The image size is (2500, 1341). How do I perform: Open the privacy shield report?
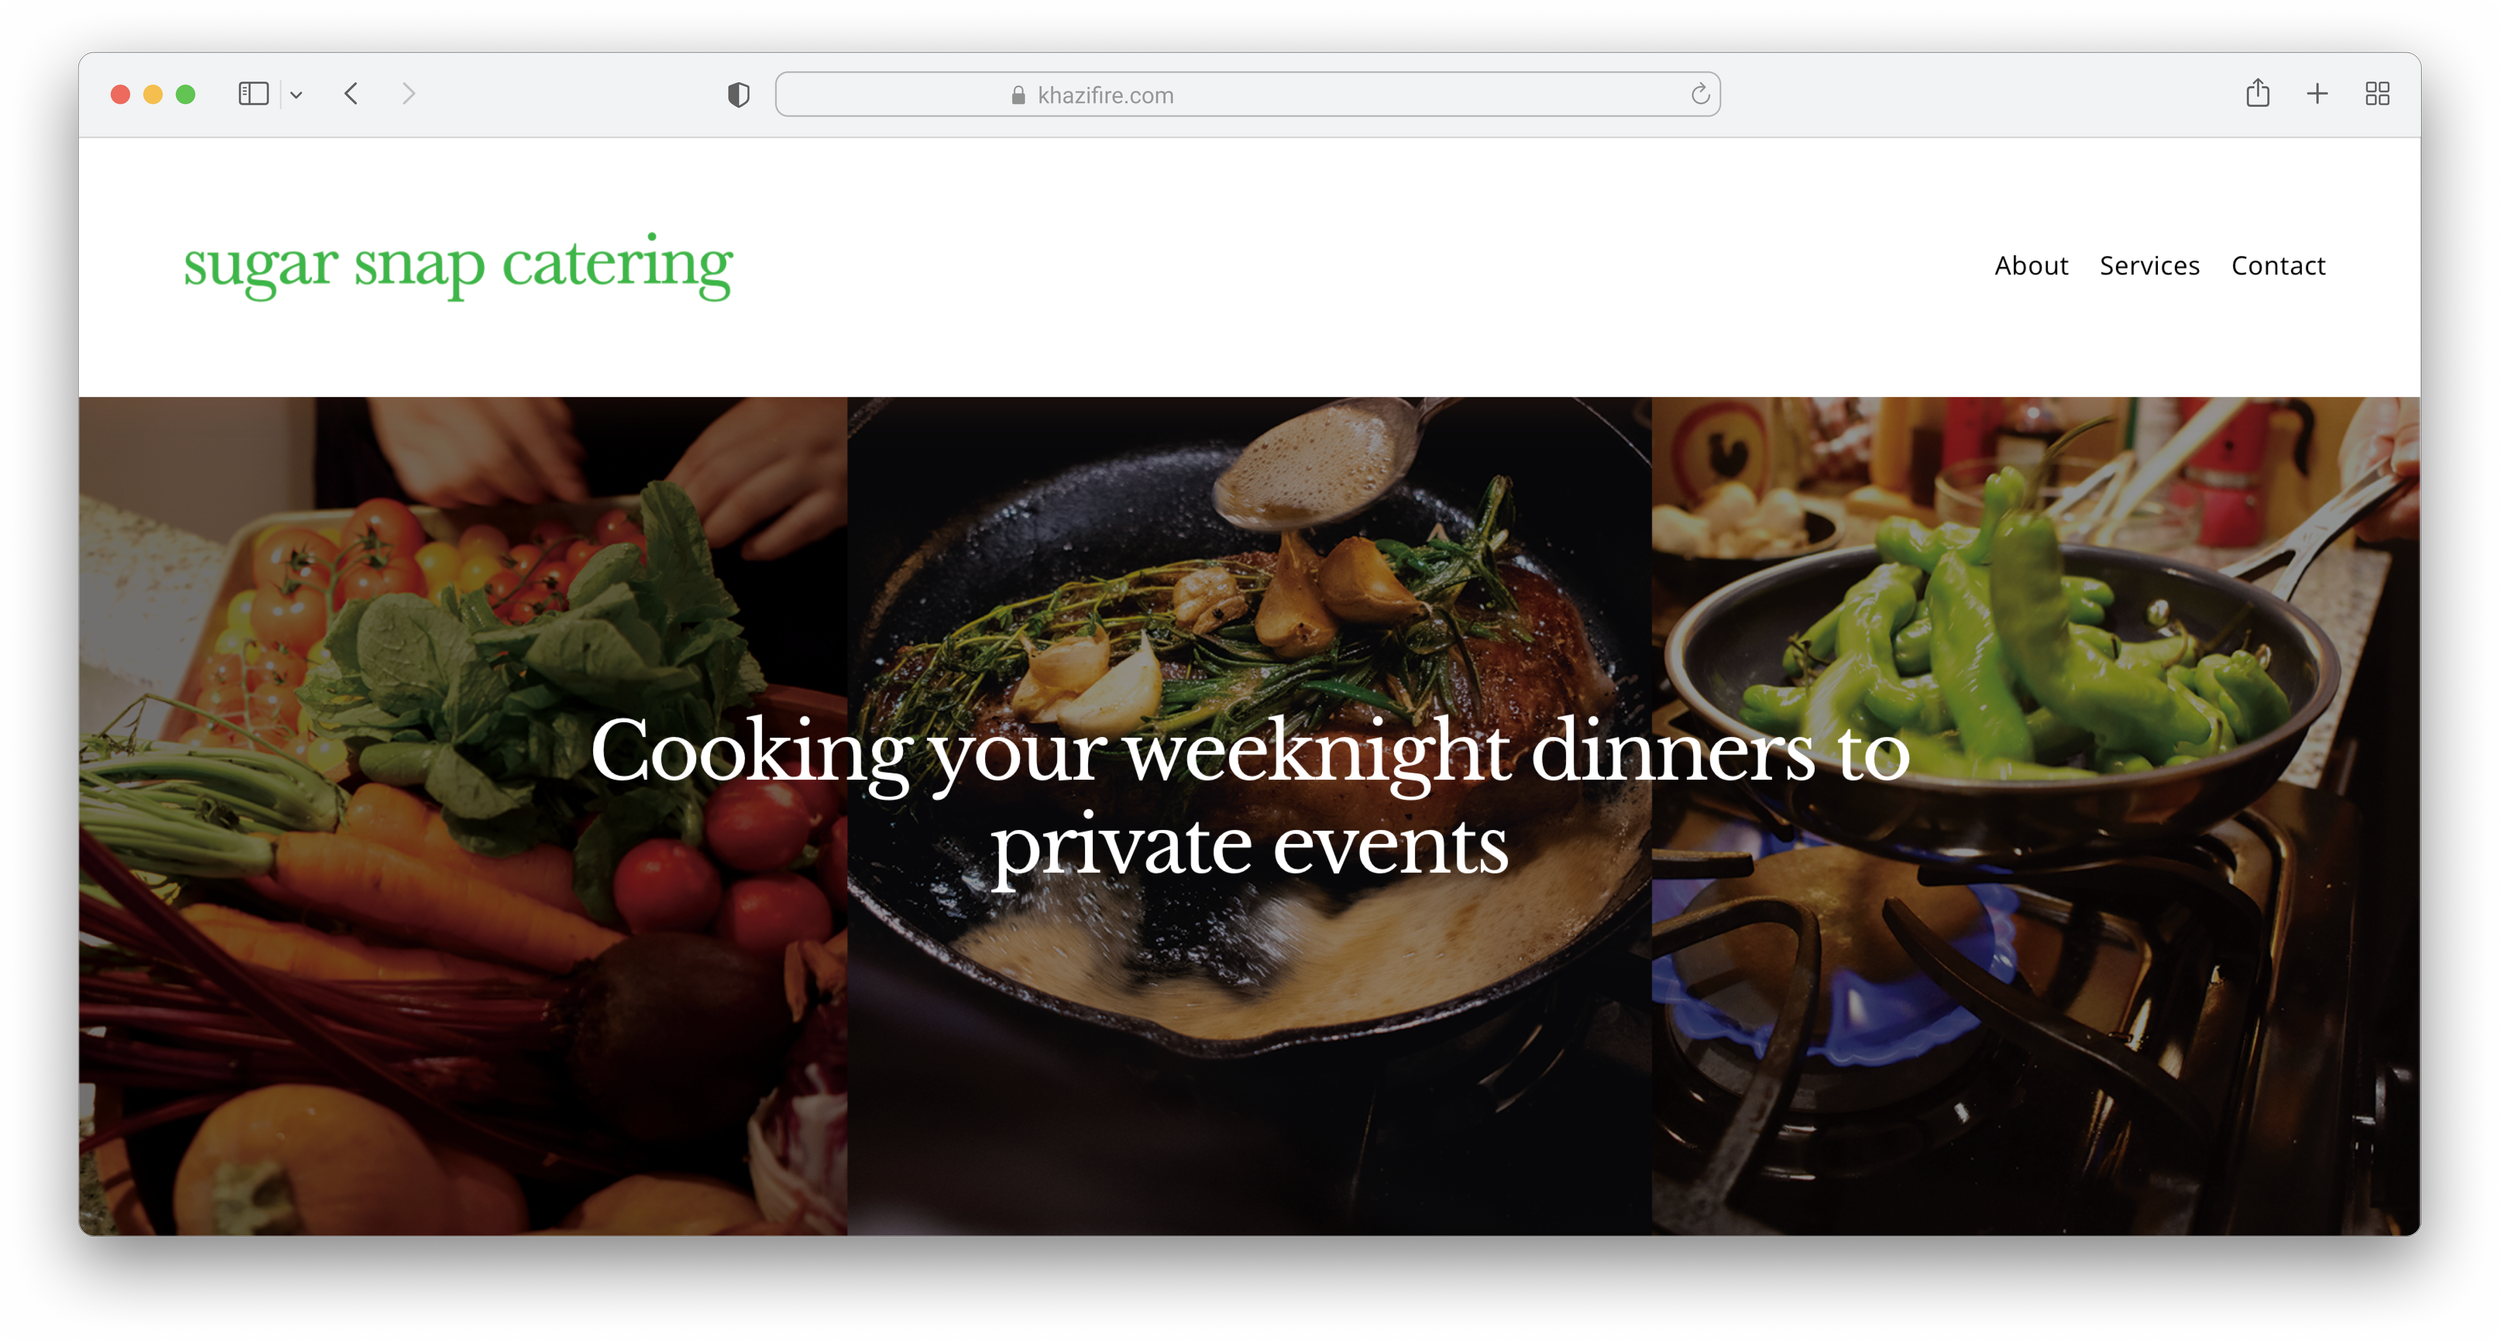[x=738, y=95]
